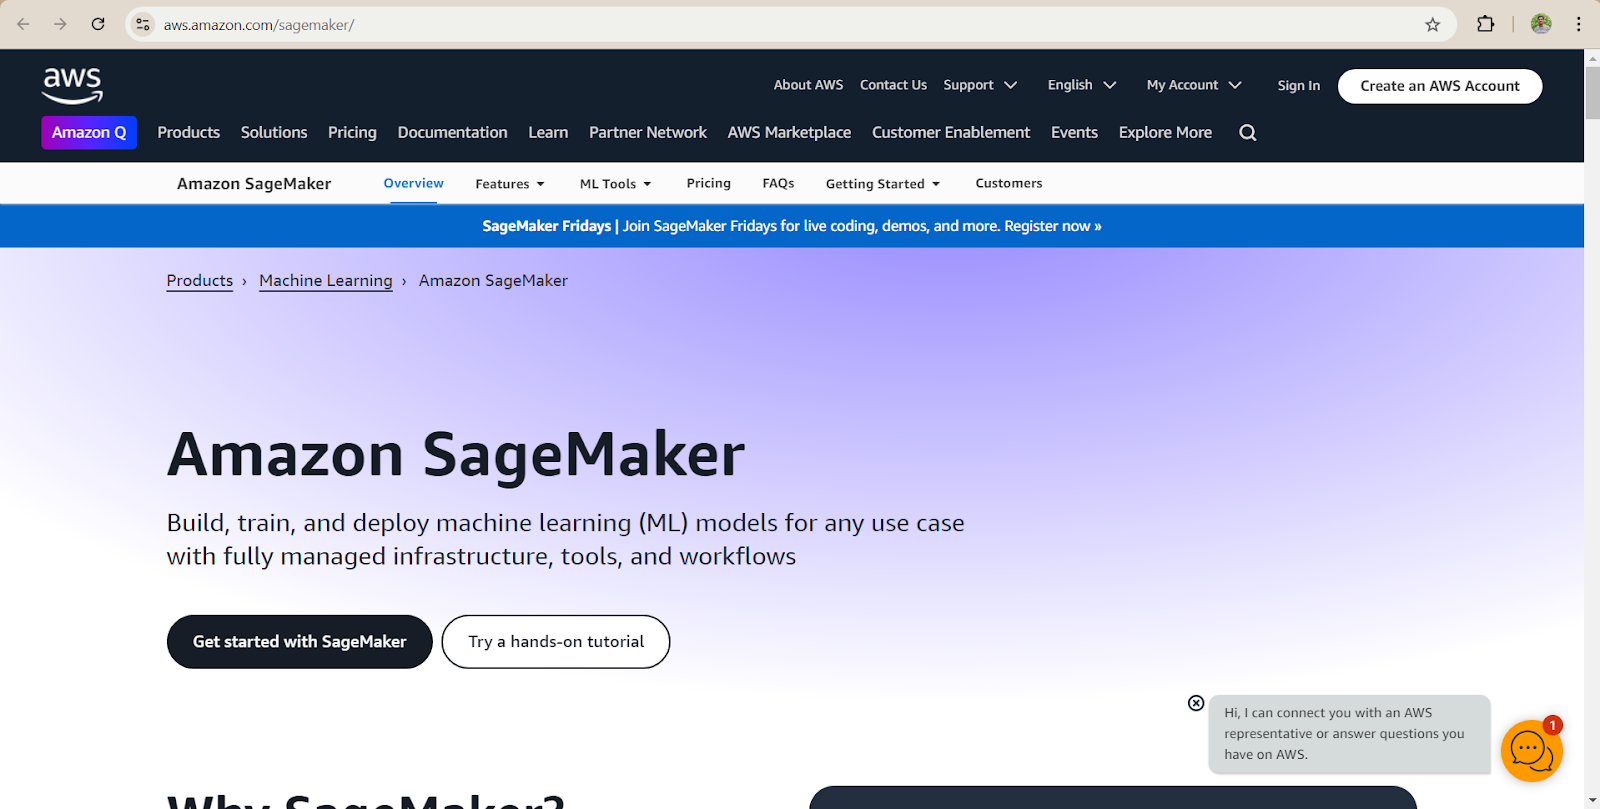This screenshot has height=809, width=1600.
Task: Expand the Getting Started dropdown
Action: [x=883, y=184]
